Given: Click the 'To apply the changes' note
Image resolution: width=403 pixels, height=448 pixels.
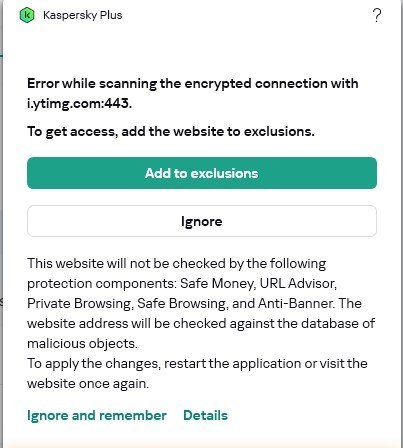Looking at the screenshot, I should 197,373.
